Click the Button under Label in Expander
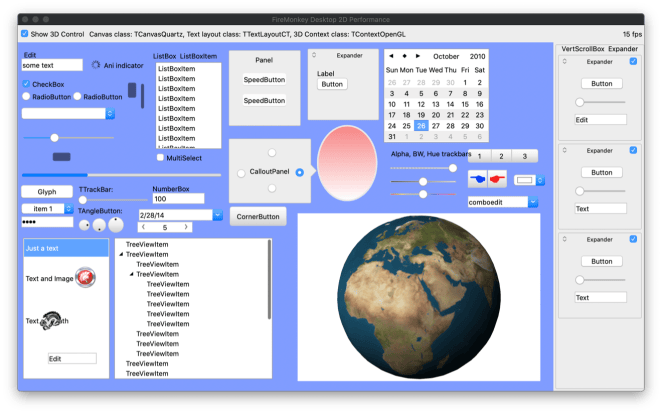This screenshot has height=413, width=662. (332, 84)
